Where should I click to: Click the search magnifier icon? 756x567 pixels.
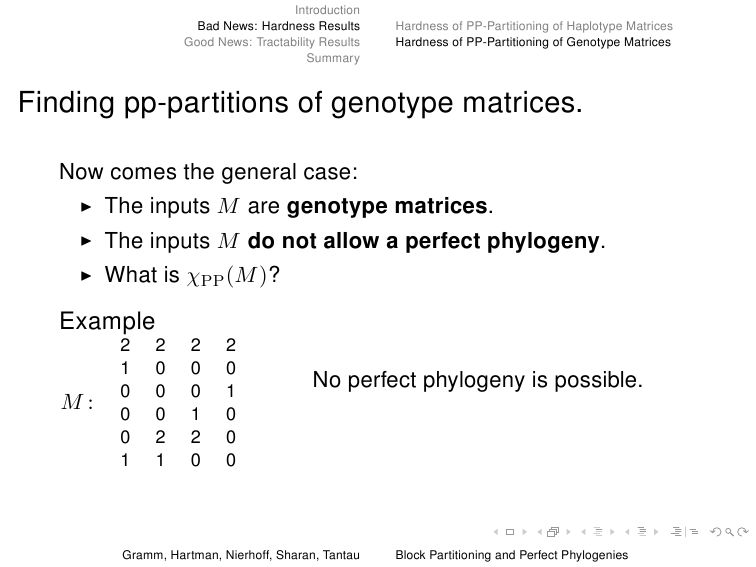(729, 532)
